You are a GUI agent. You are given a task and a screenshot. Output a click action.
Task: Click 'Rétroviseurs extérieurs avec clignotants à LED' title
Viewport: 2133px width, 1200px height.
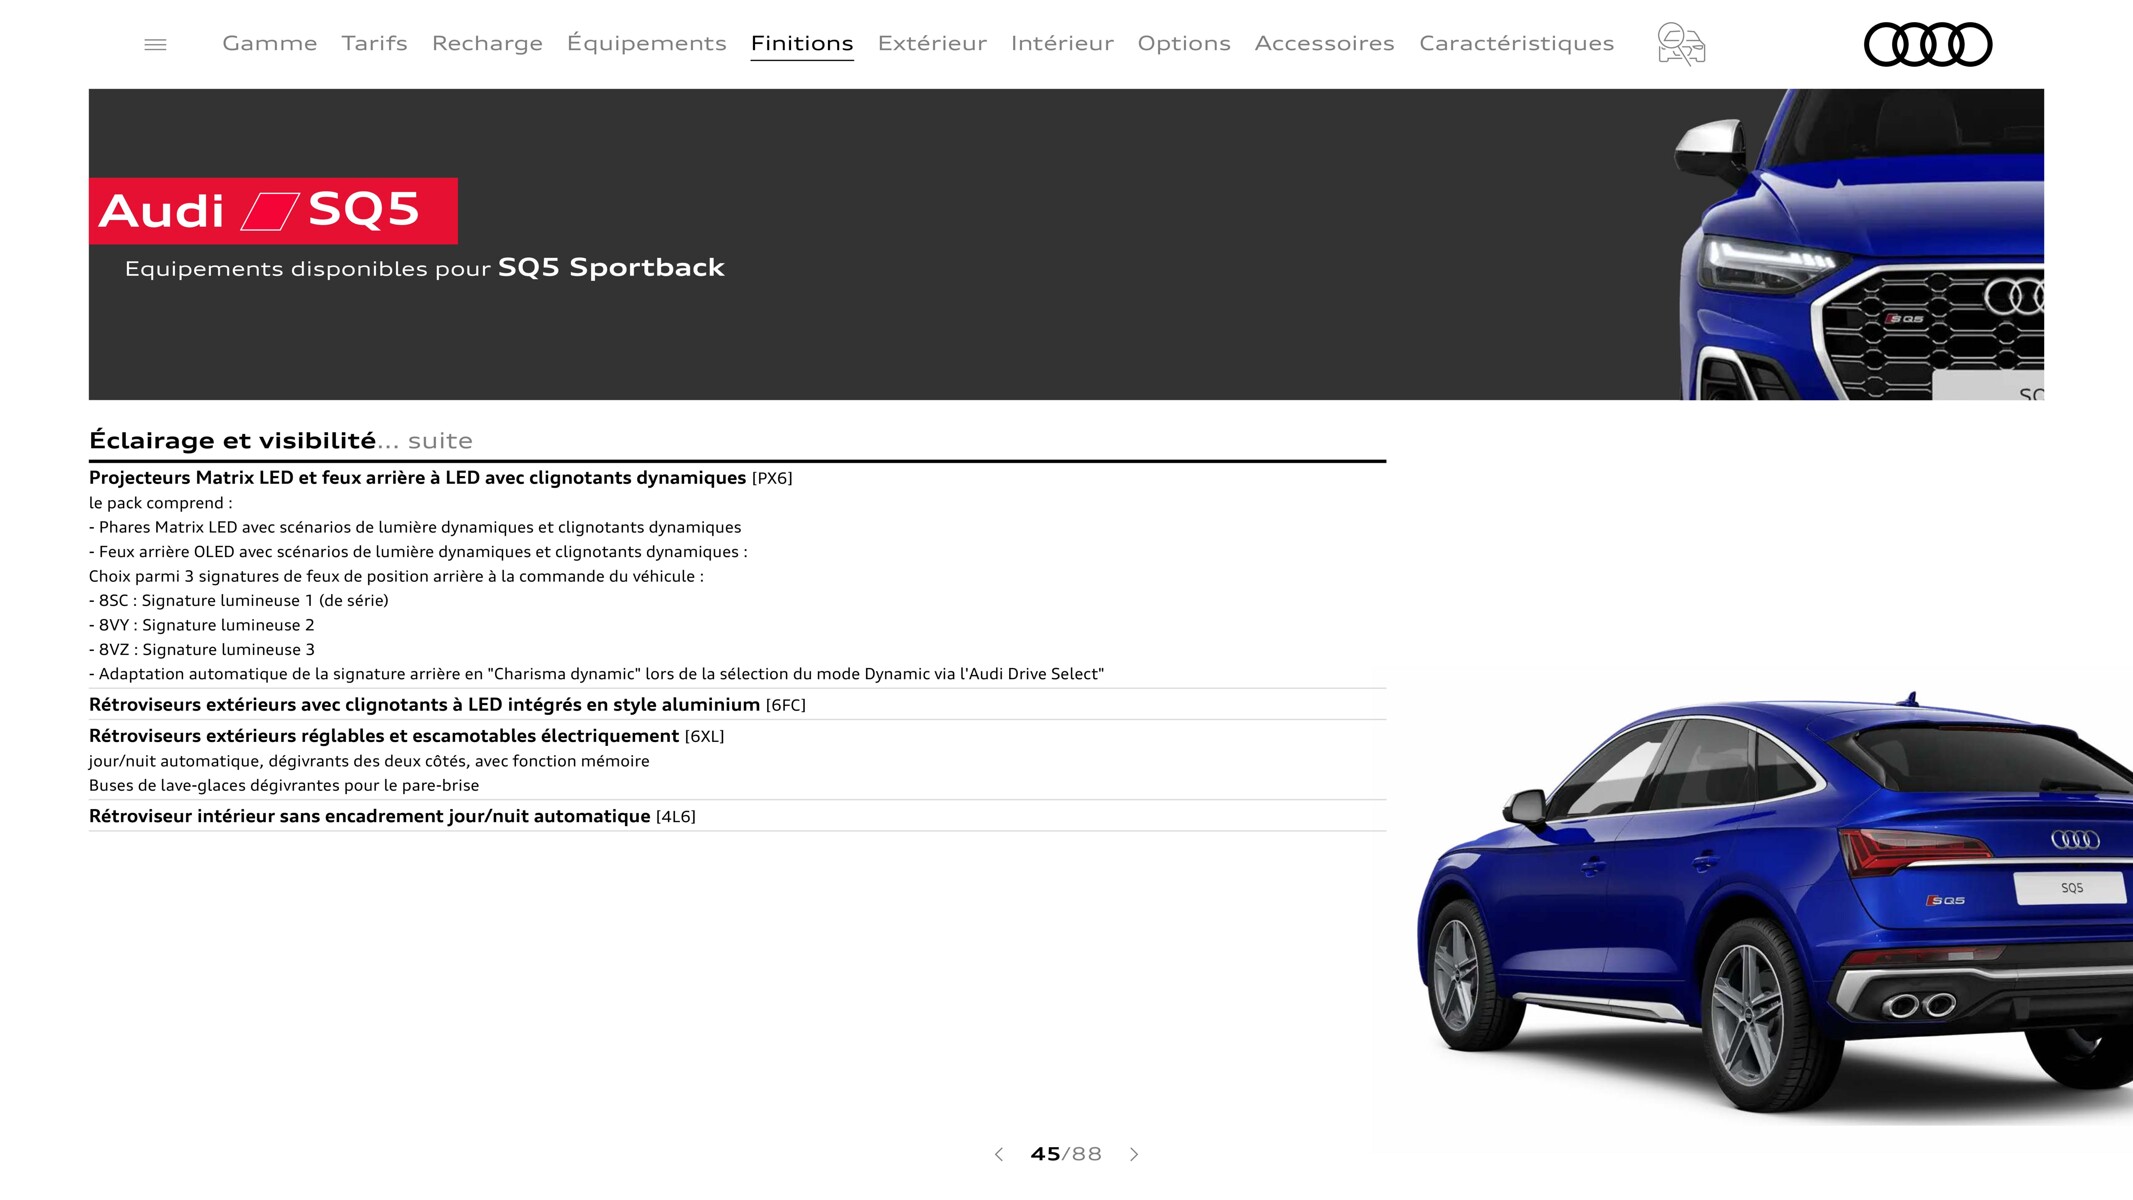424,705
